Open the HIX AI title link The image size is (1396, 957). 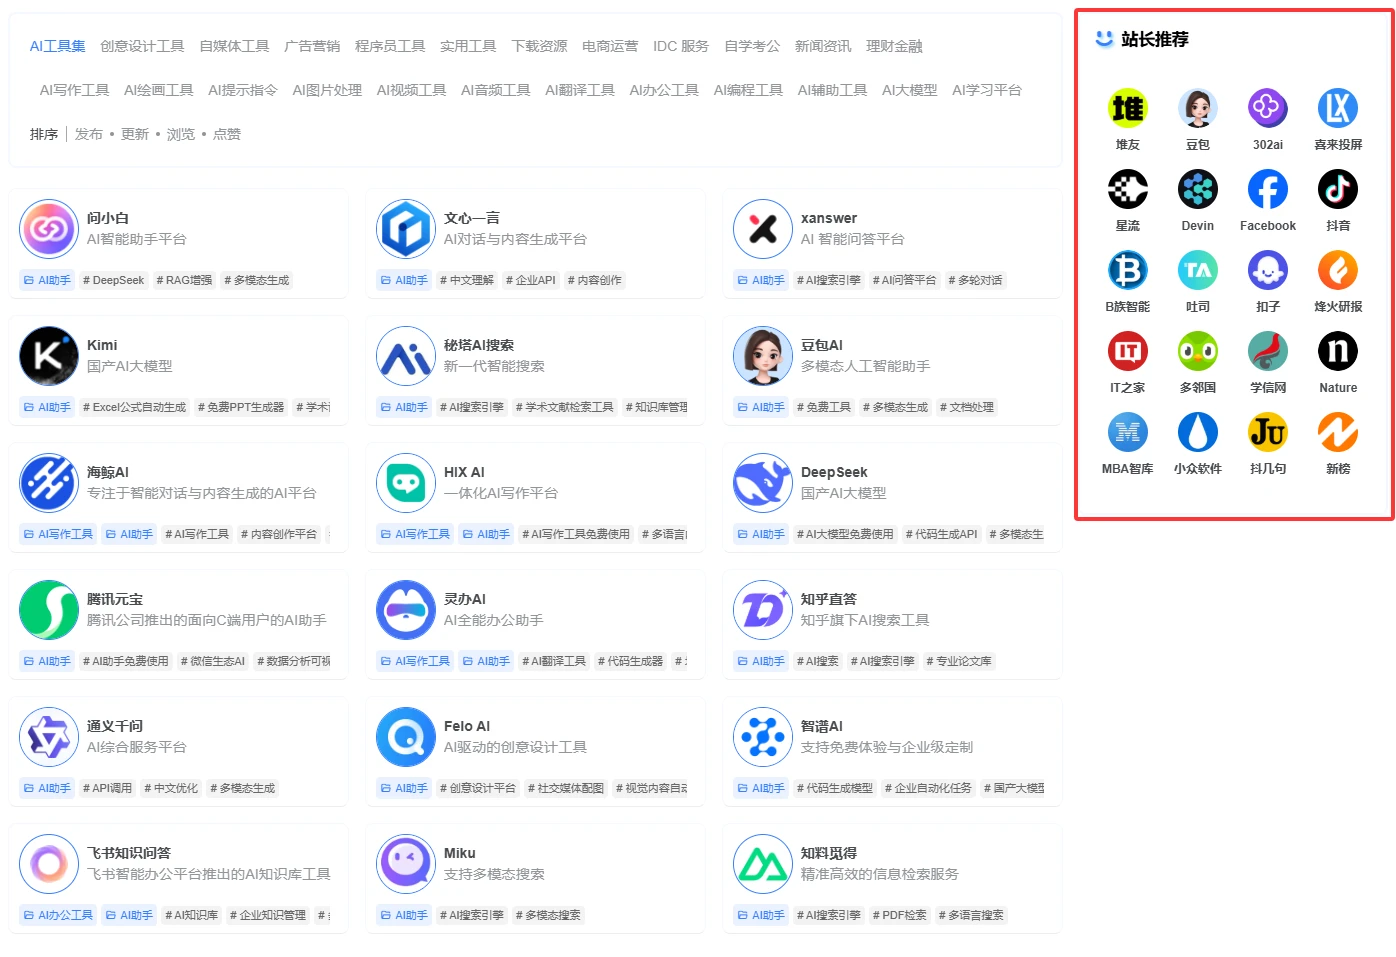[x=464, y=472]
